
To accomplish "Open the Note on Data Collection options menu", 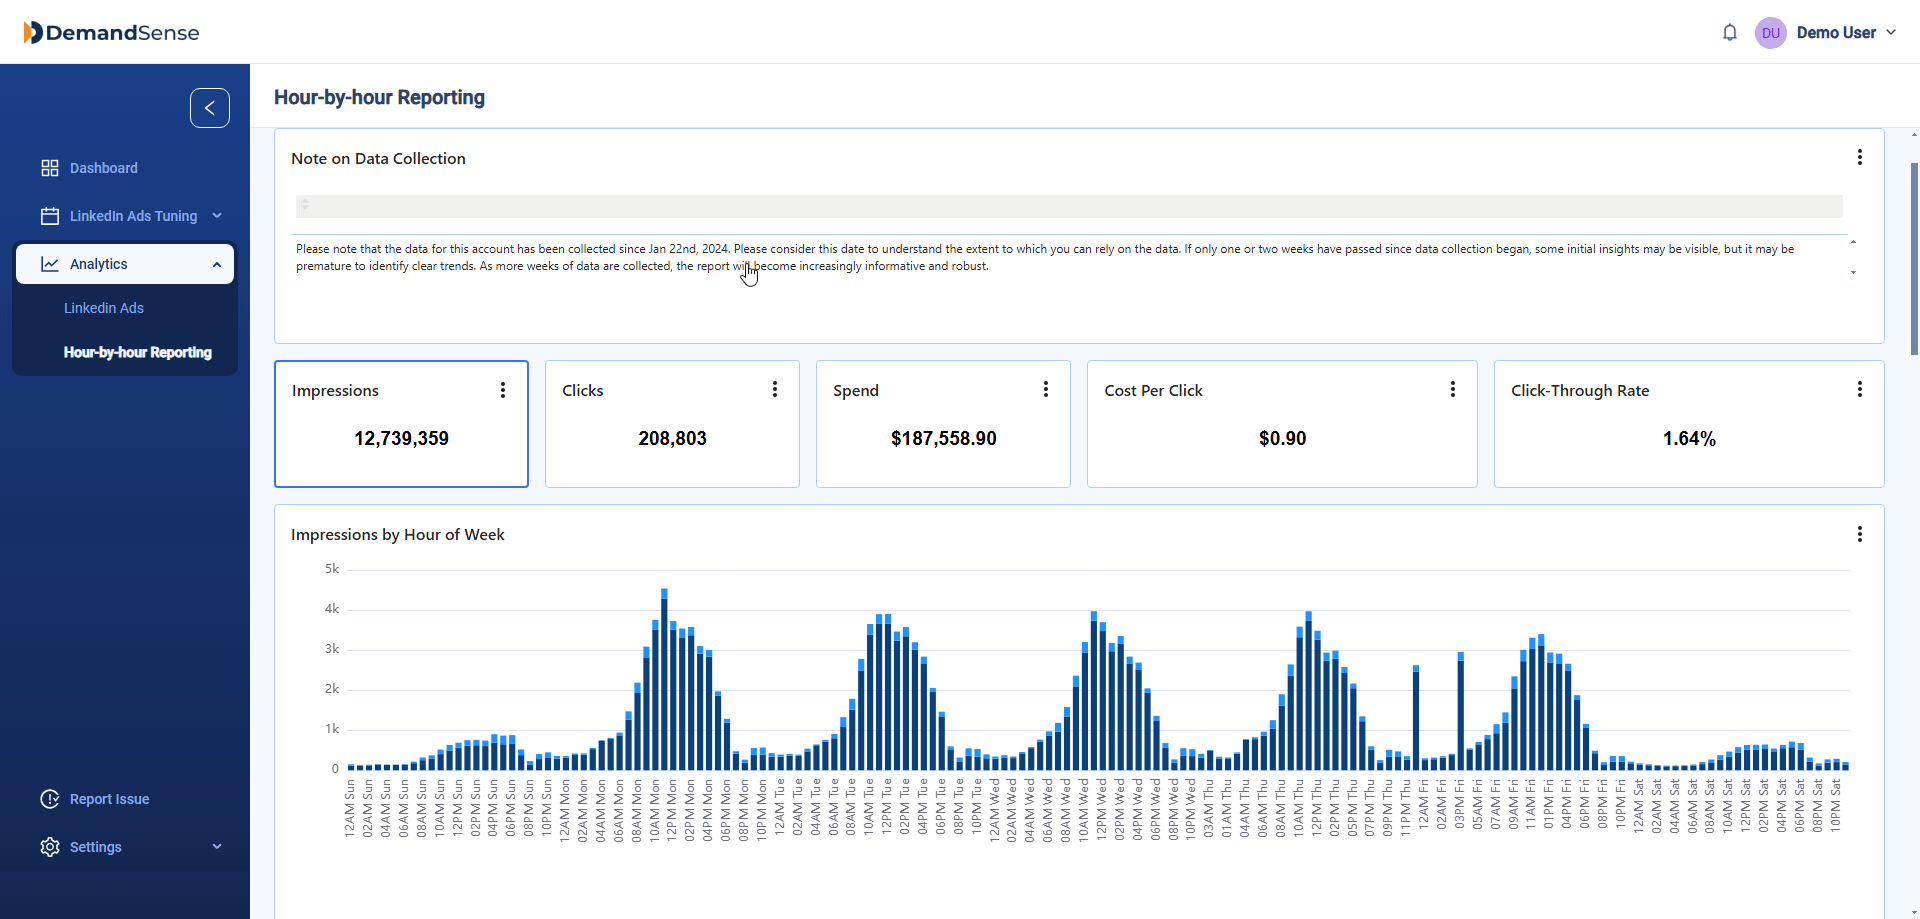I will tap(1860, 157).
